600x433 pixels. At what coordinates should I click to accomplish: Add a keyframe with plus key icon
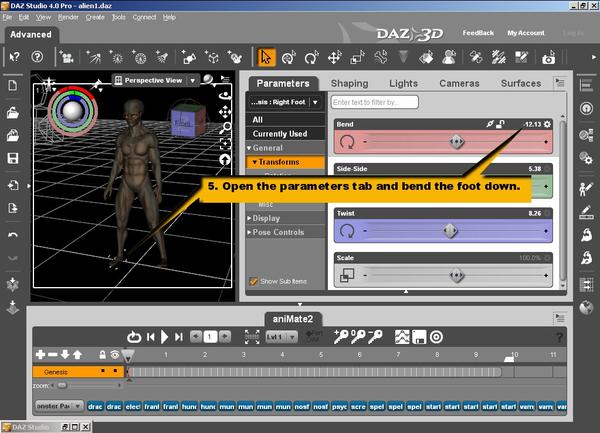tap(341, 337)
